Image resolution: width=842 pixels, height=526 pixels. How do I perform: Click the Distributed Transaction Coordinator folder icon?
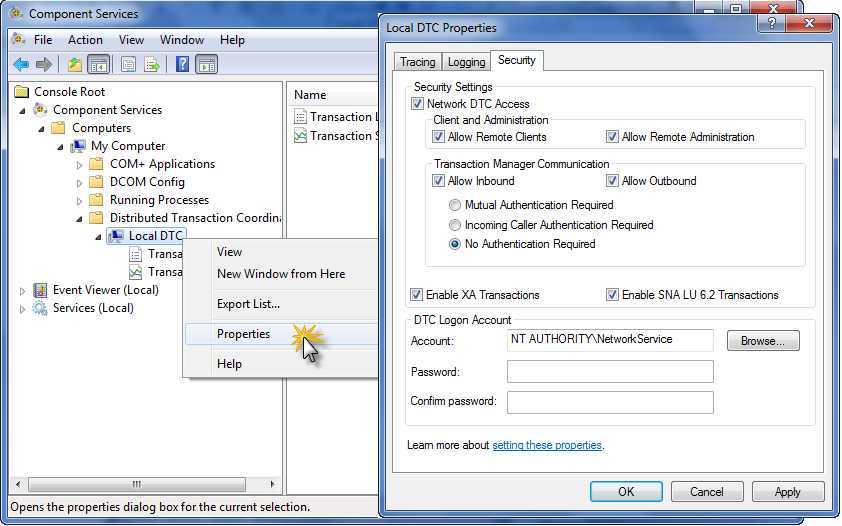coord(96,218)
